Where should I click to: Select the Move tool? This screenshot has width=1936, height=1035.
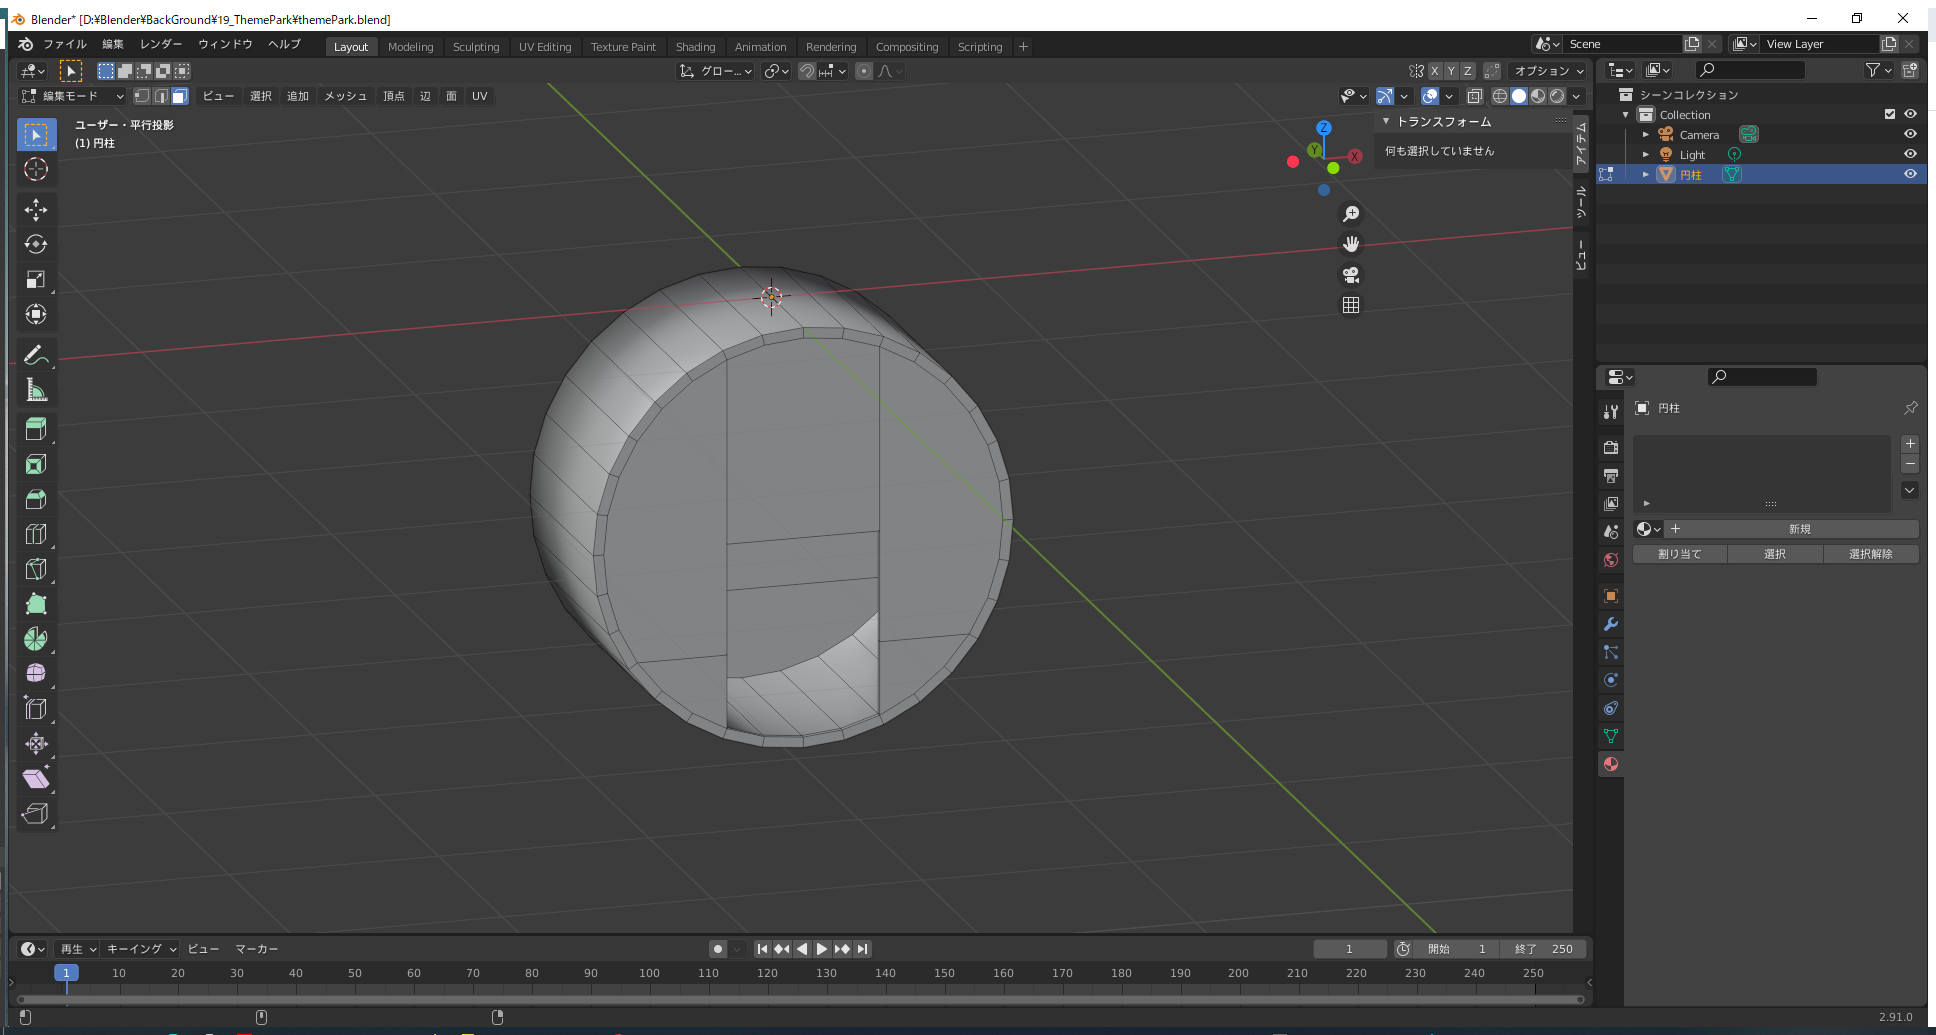coord(36,210)
